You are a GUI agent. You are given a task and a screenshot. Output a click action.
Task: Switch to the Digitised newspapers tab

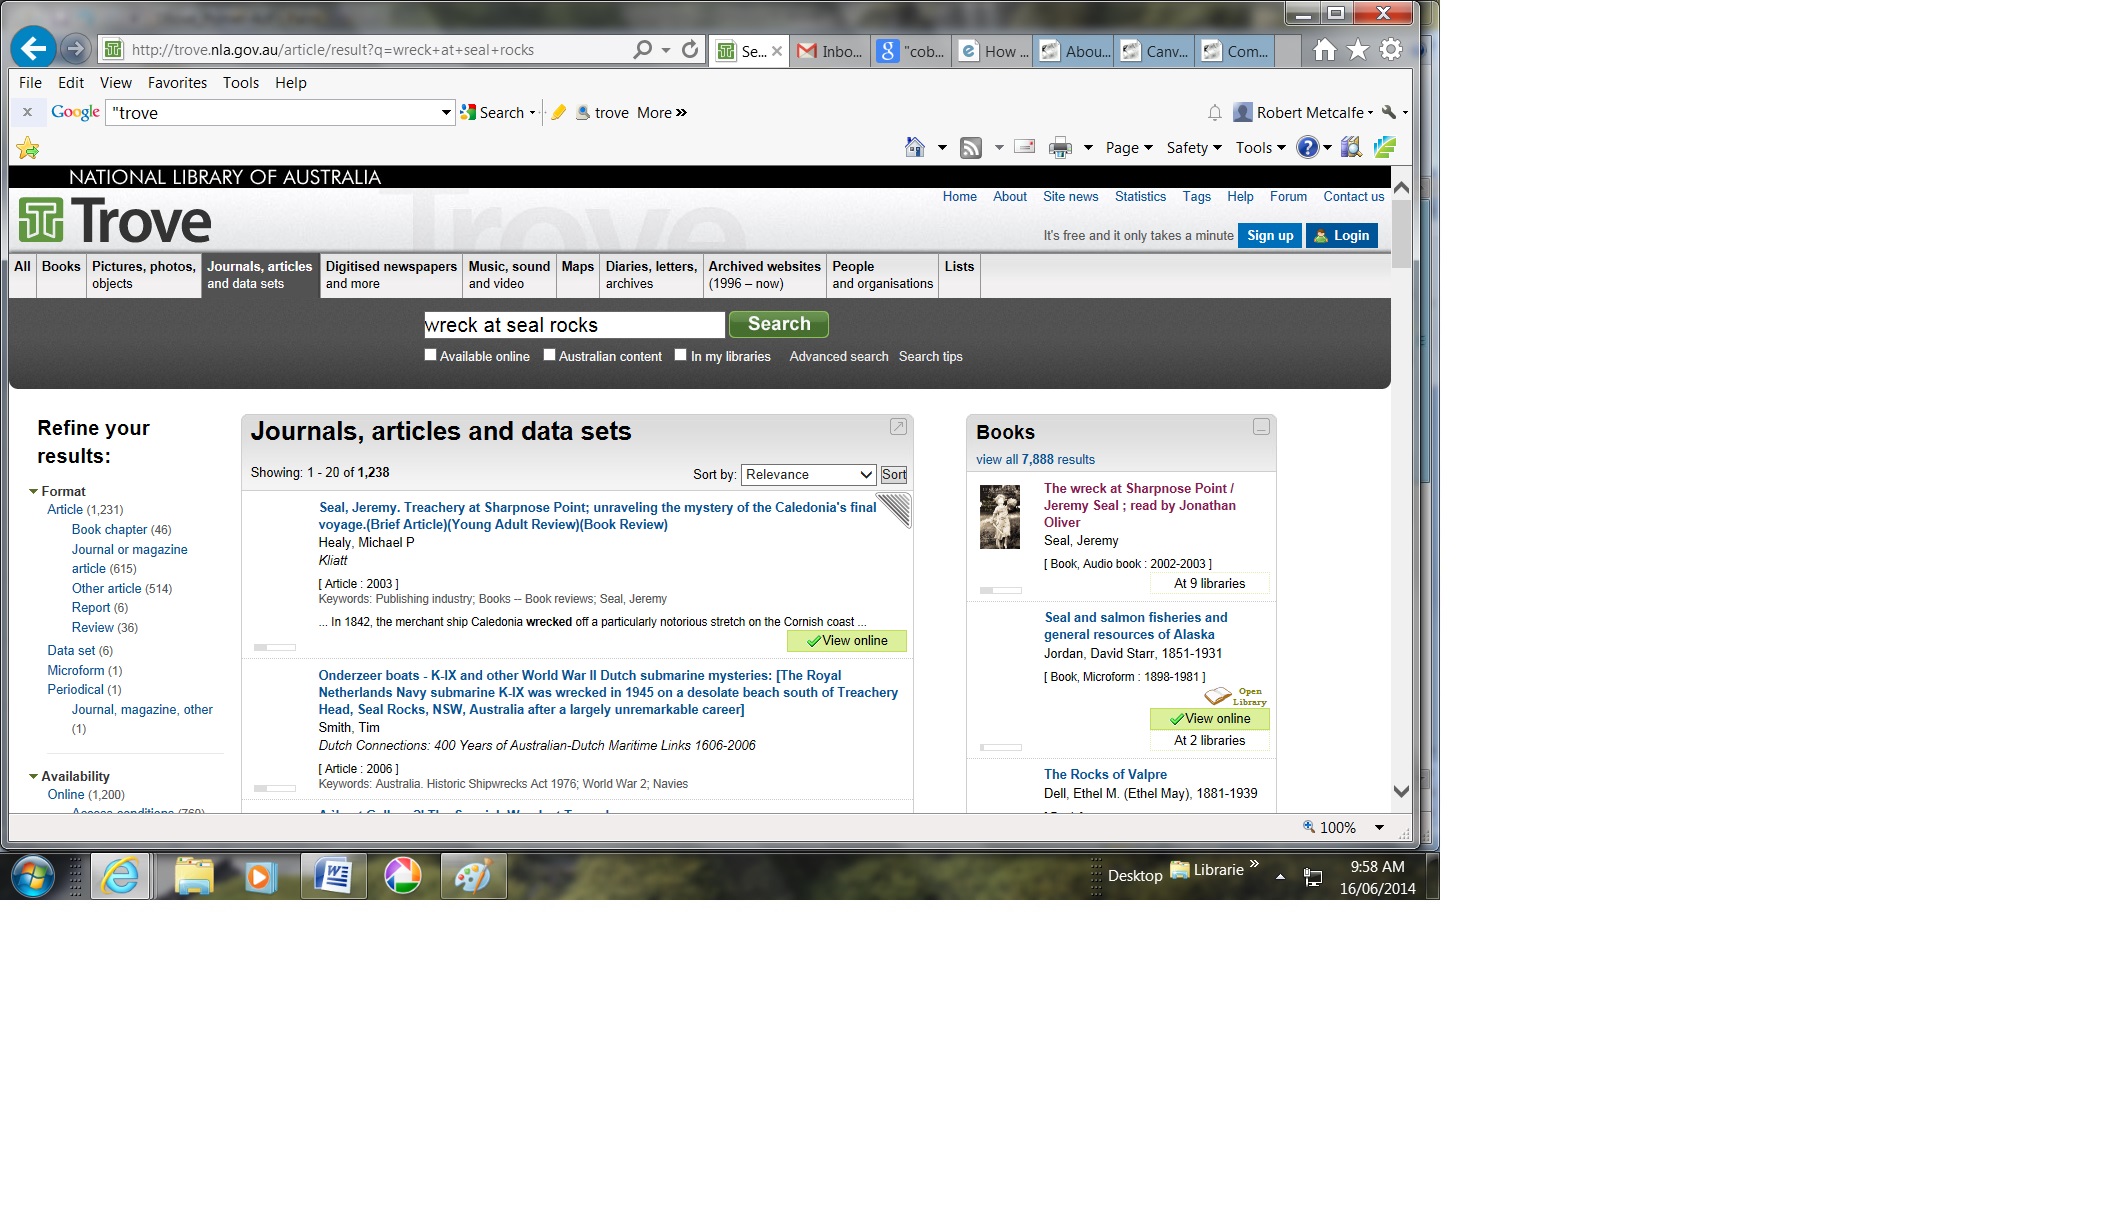point(391,275)
